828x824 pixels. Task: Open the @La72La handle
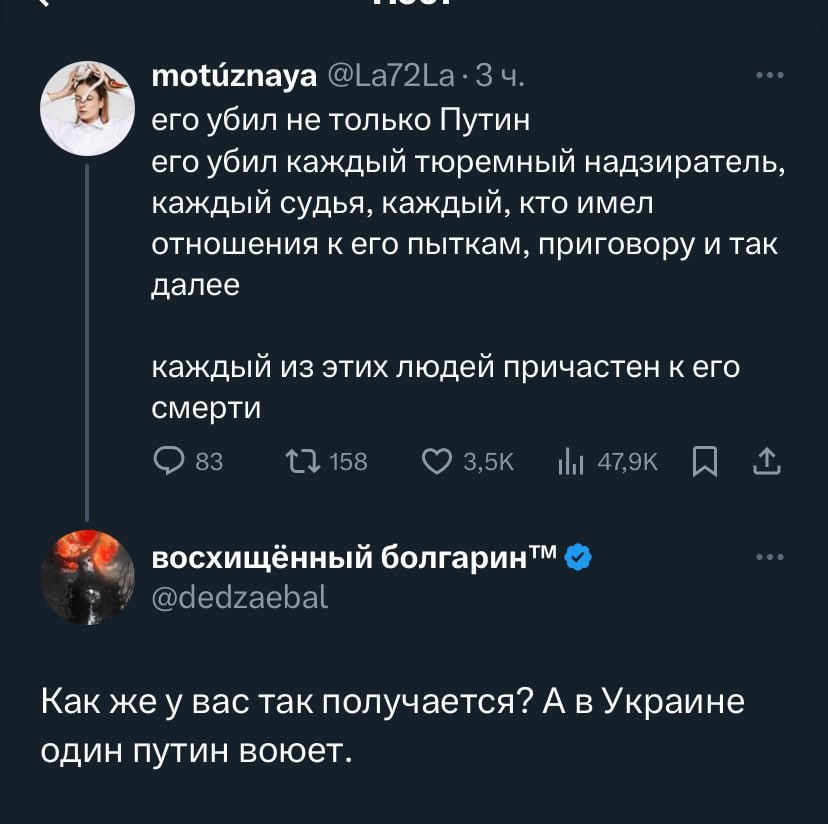[391, 75]
